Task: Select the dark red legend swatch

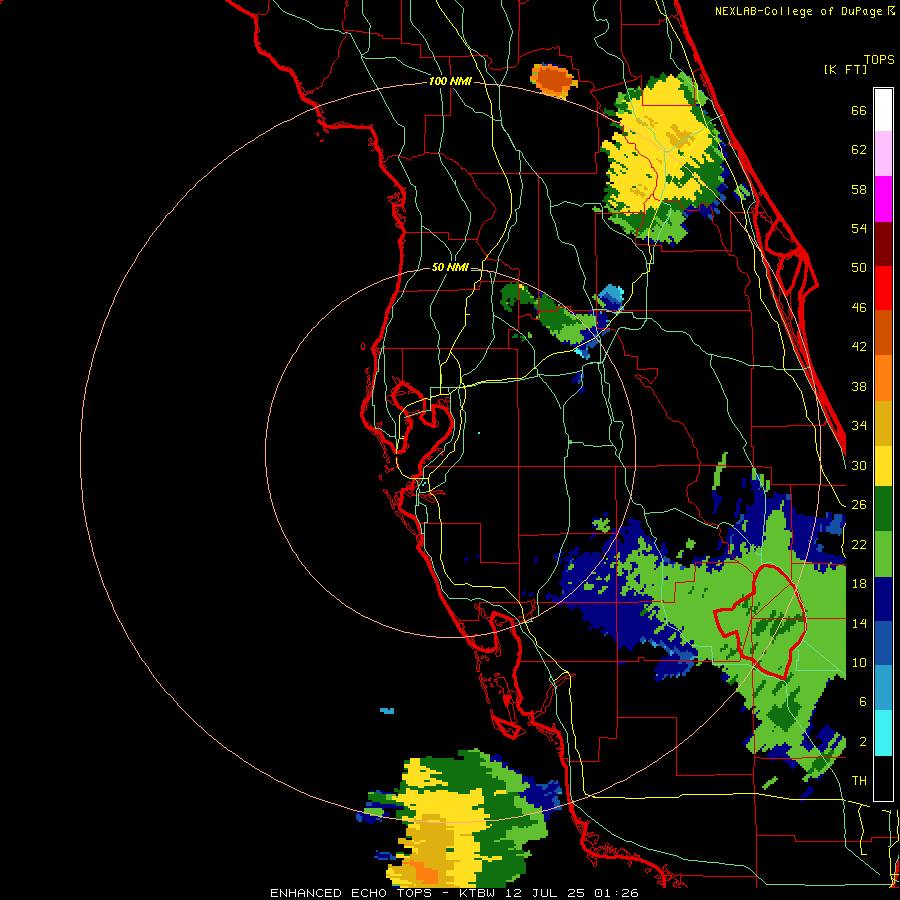Action: tap(883, 244)
